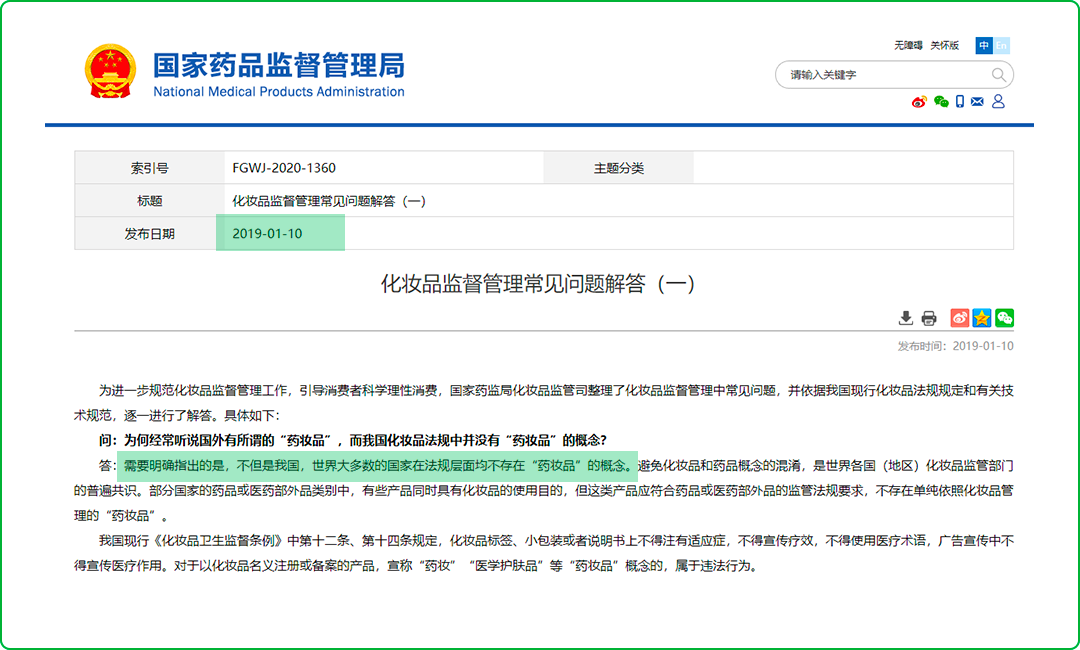
Task: Click the national emblem logo
Action: 109,71
